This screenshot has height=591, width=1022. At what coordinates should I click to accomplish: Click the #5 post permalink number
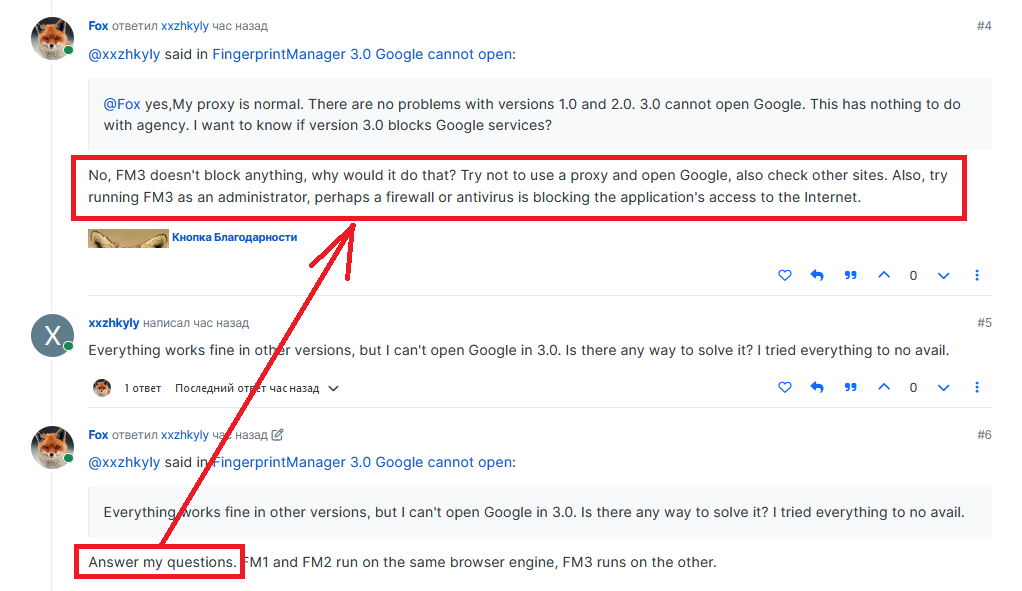point(983,323)
